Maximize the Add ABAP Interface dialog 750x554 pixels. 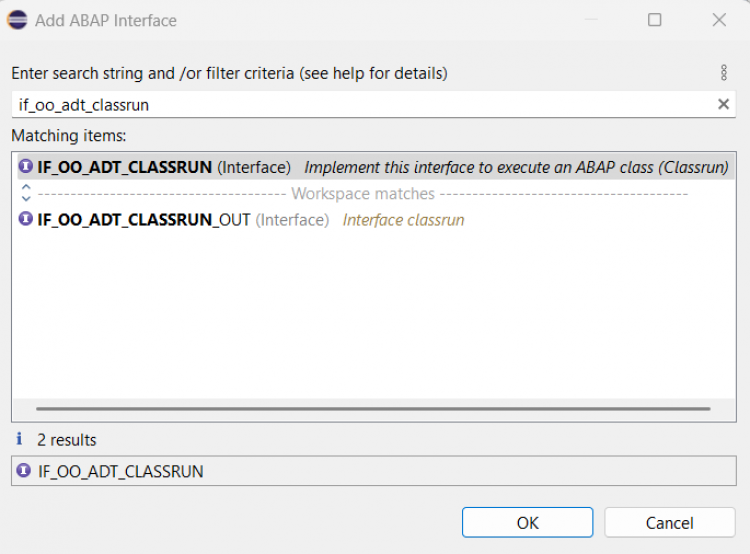[x=654, y=19]
